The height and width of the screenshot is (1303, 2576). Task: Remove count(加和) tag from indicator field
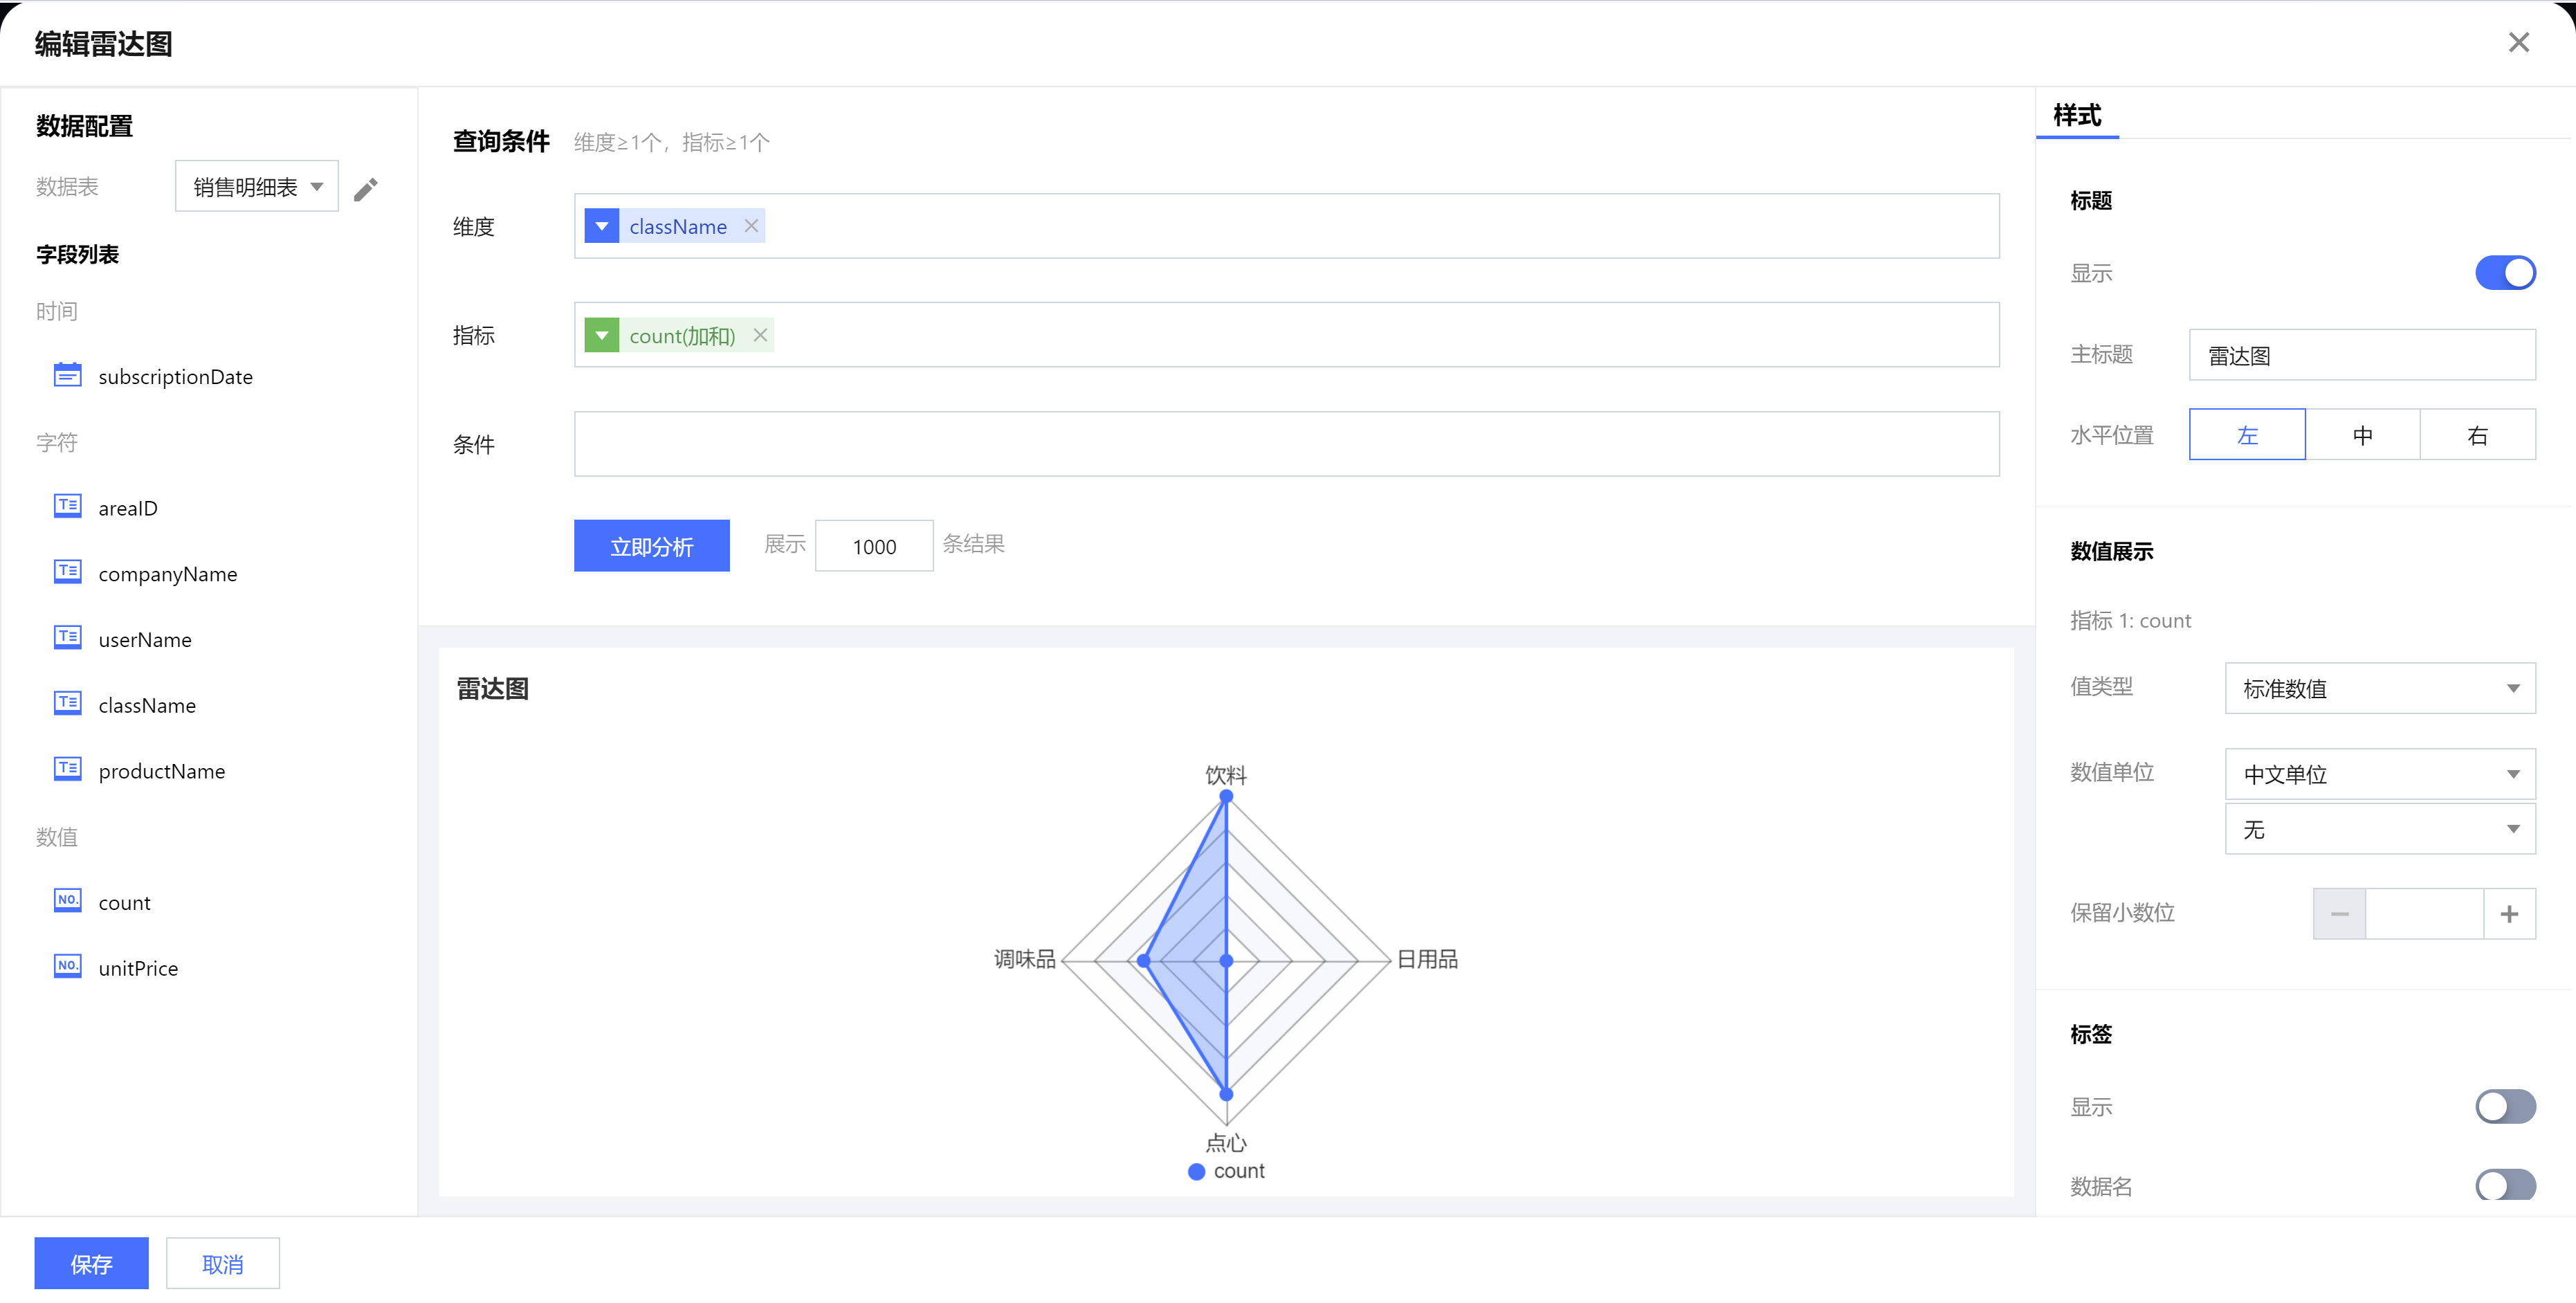pyautogui.click(x=760, y=335)
